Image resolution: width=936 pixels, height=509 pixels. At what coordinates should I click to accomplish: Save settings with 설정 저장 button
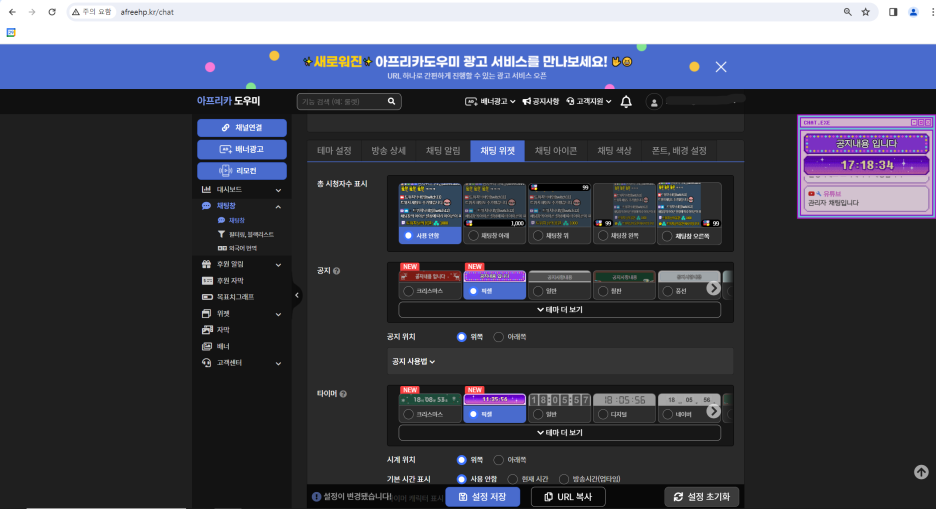[x=482, y=497]
